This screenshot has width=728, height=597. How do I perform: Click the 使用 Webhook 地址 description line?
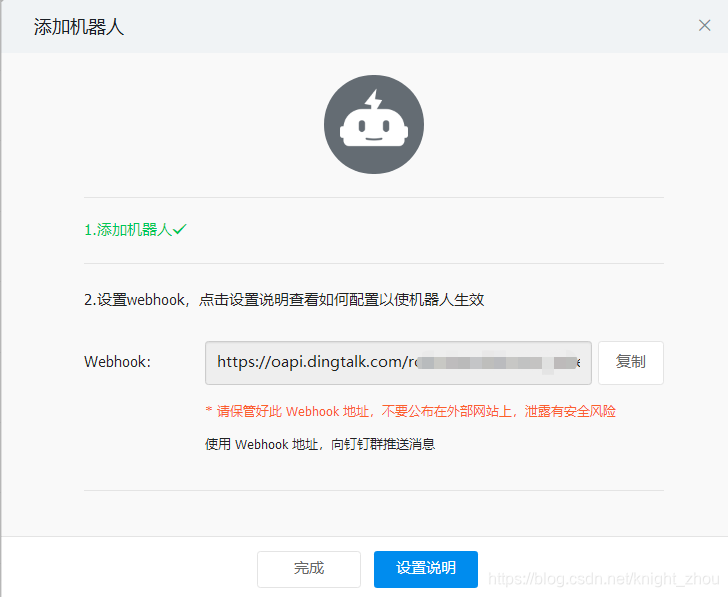[320, 444]
